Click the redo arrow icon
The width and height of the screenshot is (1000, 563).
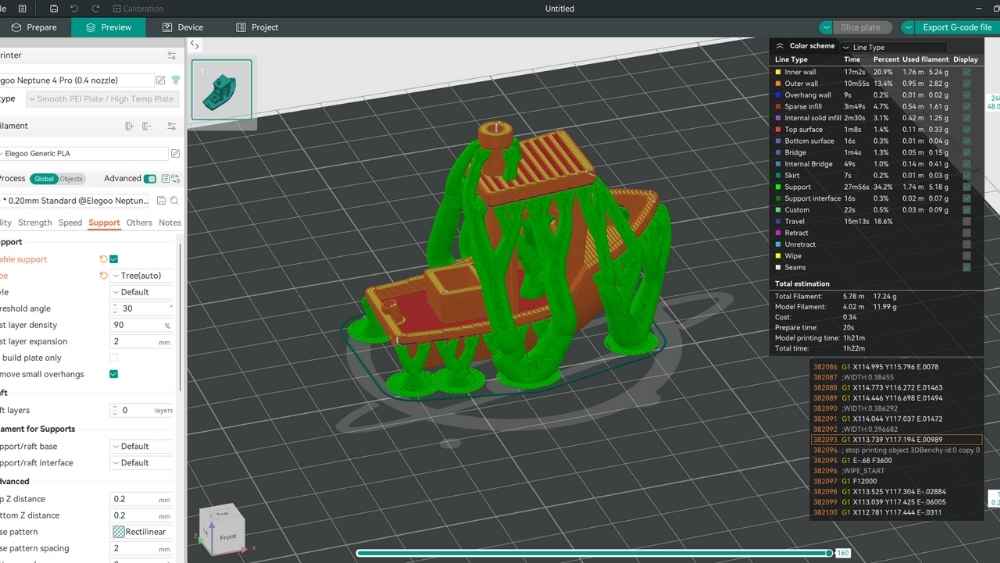(x=95, y=8)
